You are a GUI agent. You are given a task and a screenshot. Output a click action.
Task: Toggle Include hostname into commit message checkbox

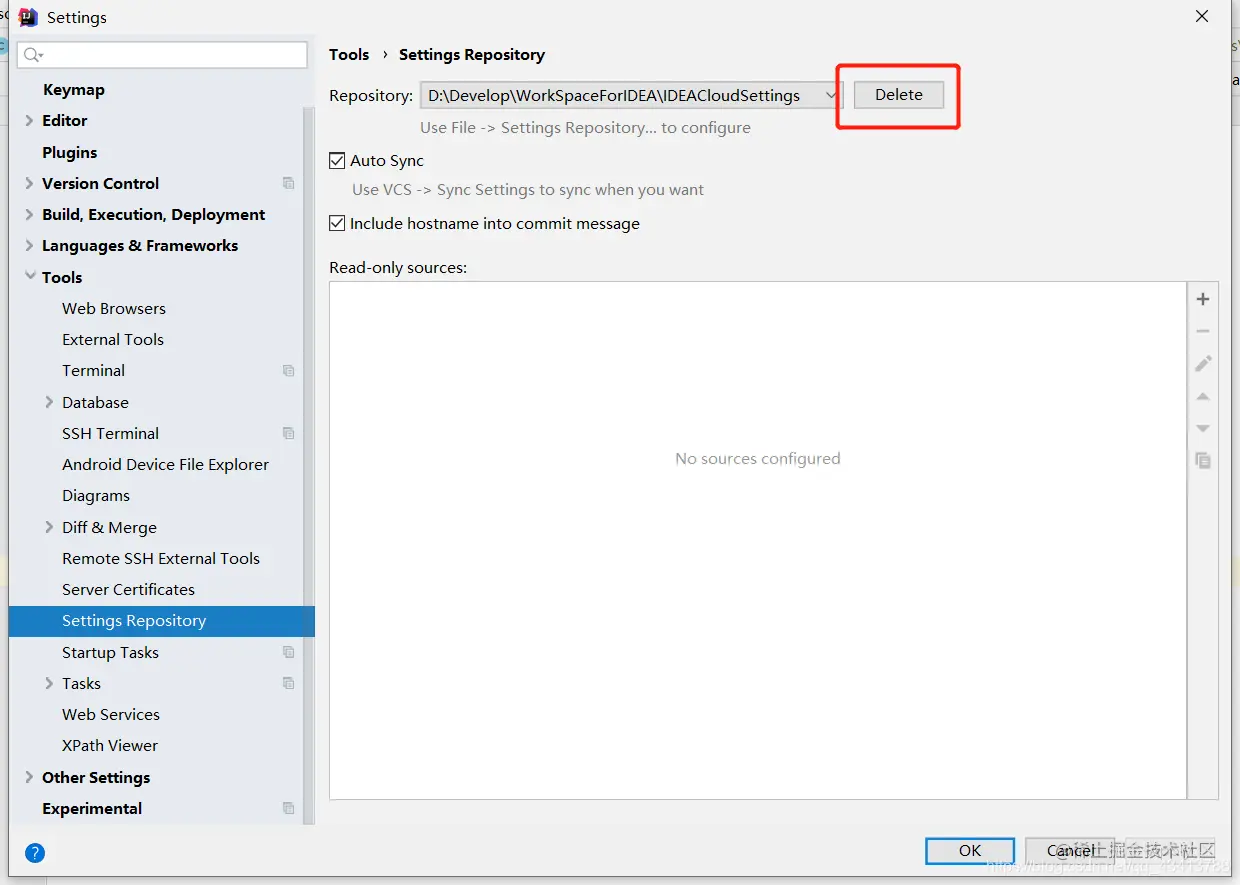tap(337, 223)
